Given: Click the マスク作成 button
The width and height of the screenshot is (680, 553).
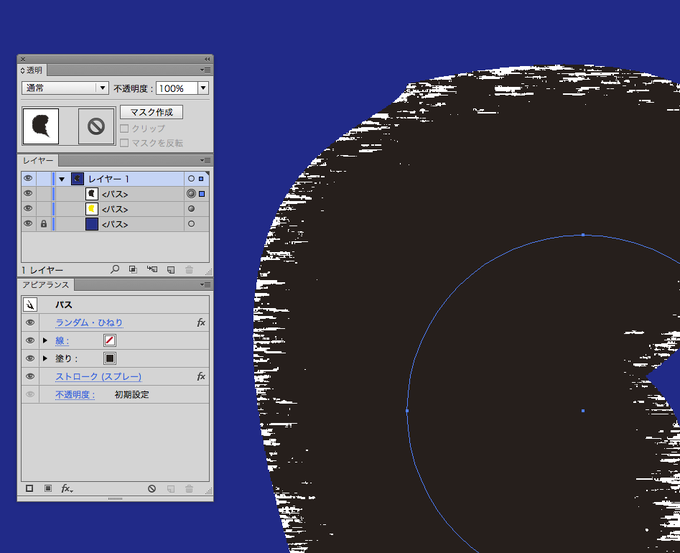Looking at the screenshot, I should pos(151,112).
